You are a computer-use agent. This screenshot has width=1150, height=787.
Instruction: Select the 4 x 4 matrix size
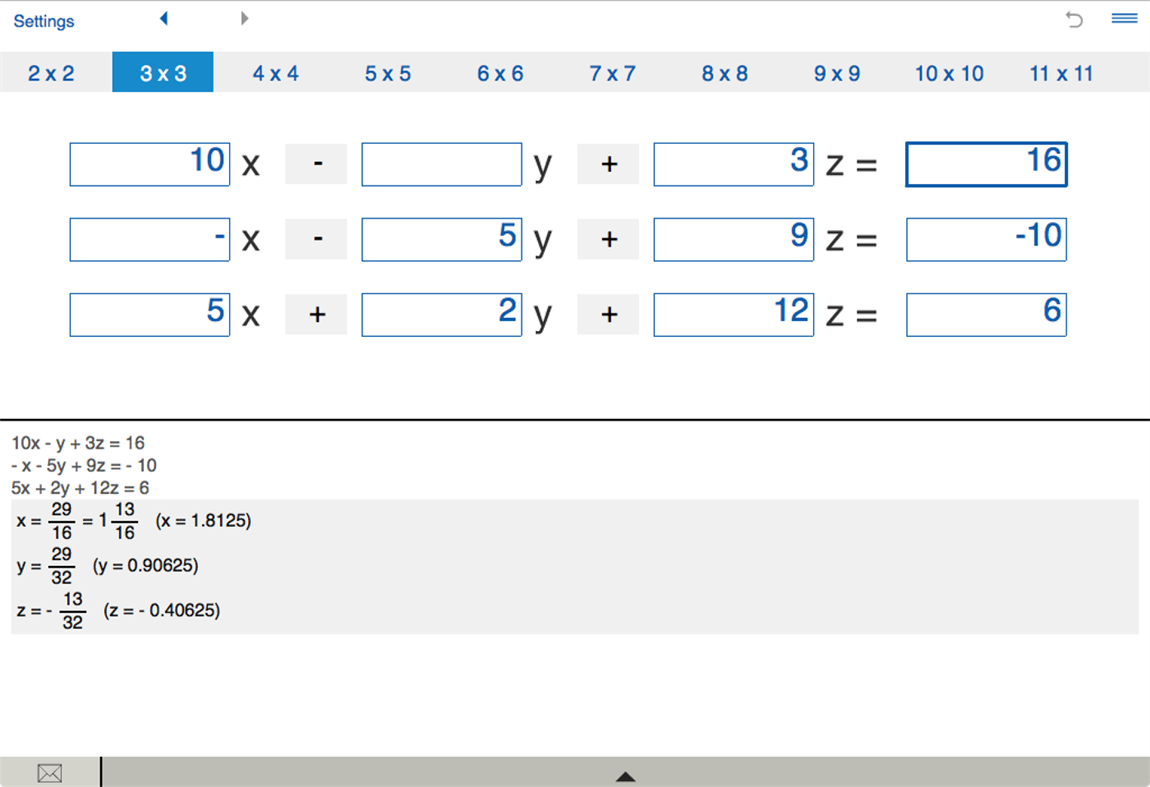click(x=274, y=71)
